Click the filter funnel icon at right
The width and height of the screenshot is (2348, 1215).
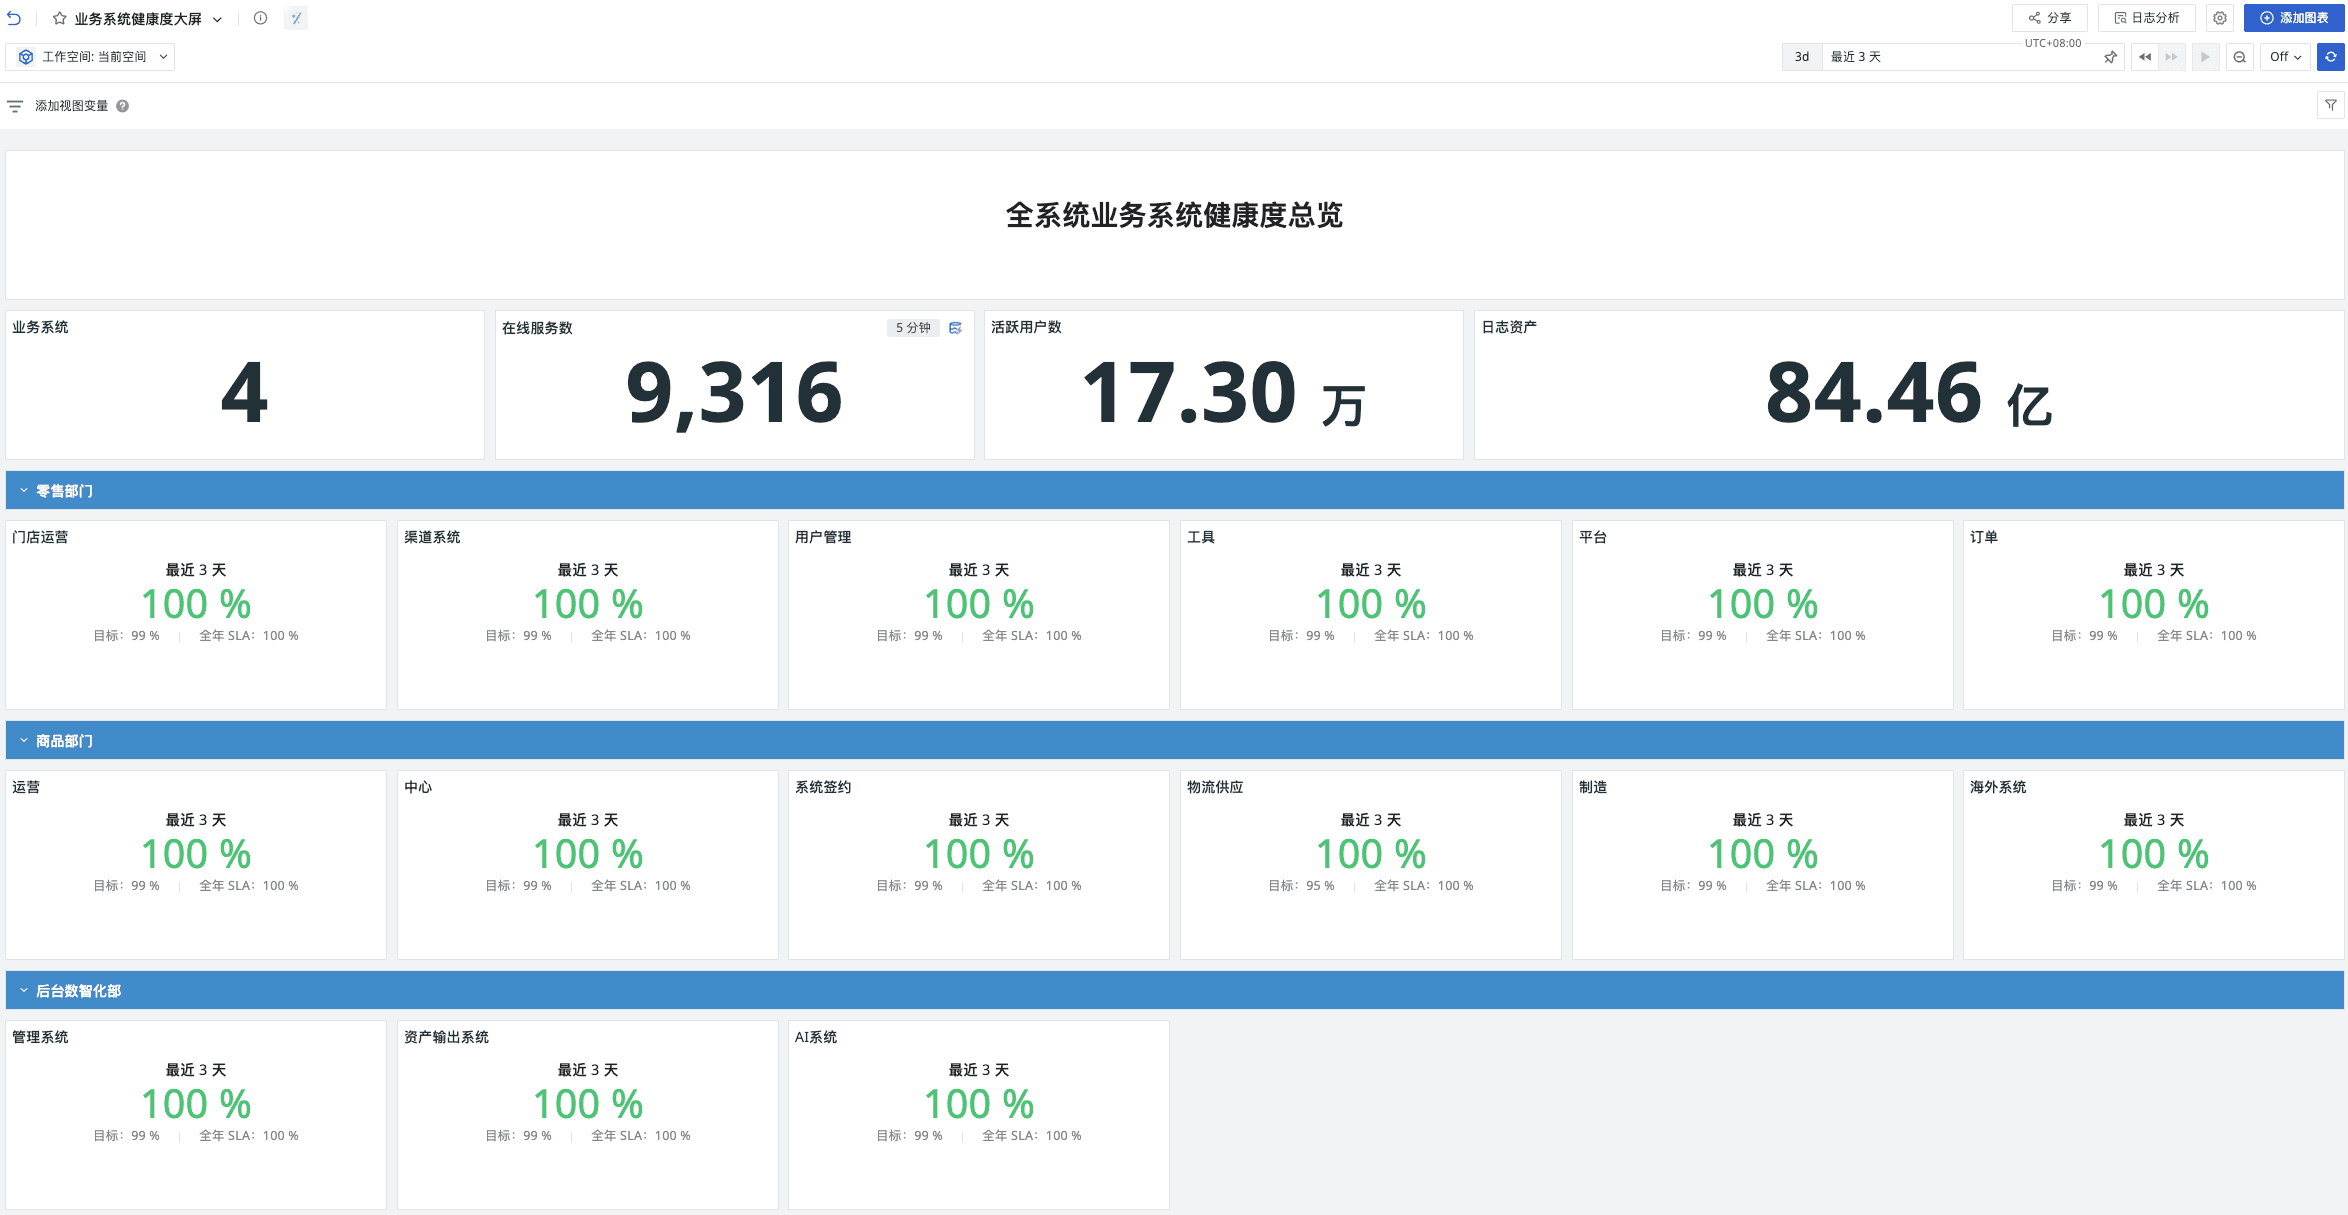pyautogui.click(x=2330, y=105)
